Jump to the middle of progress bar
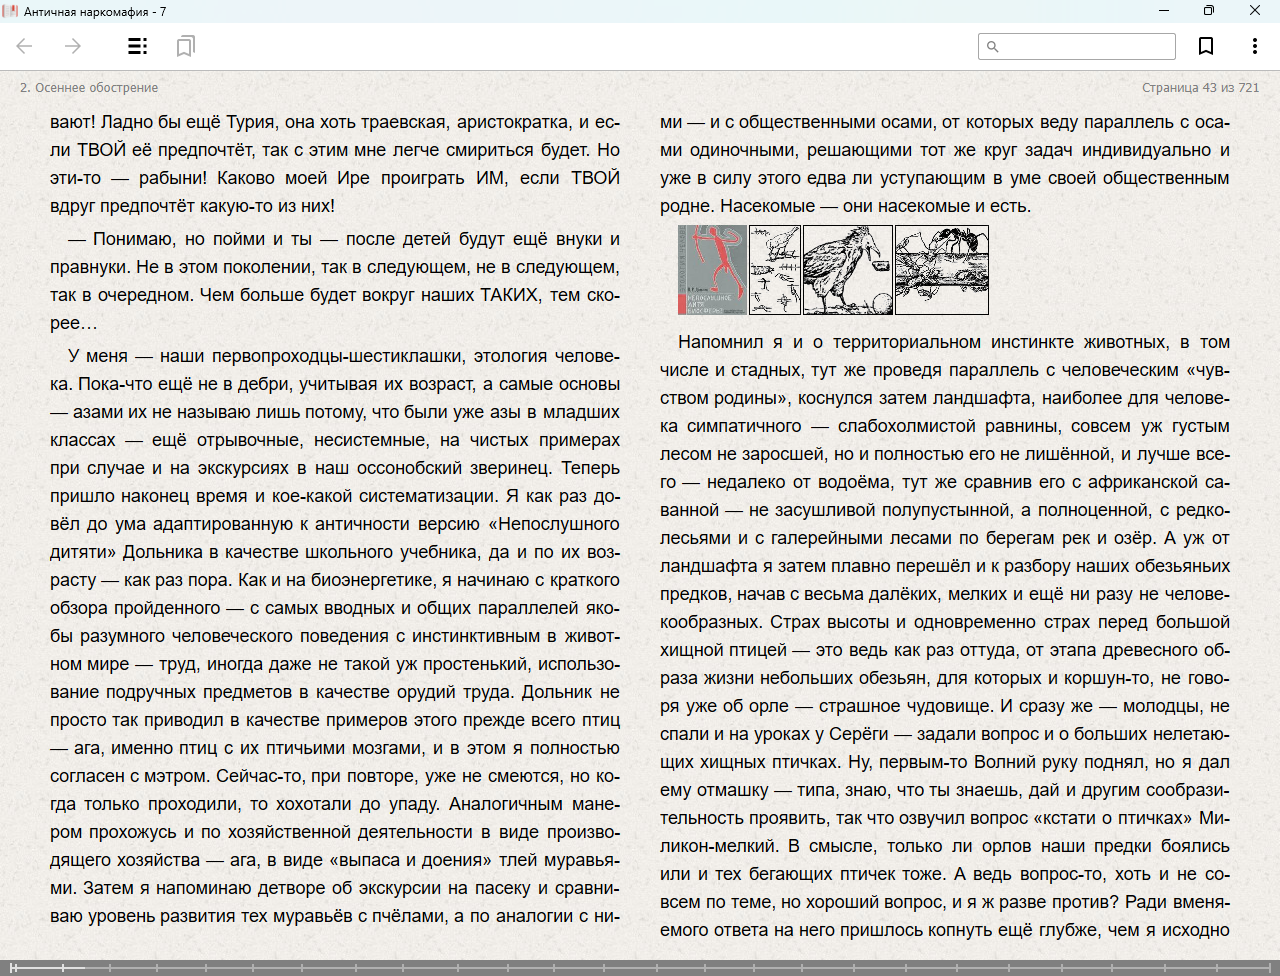 [x=640, y=968]
